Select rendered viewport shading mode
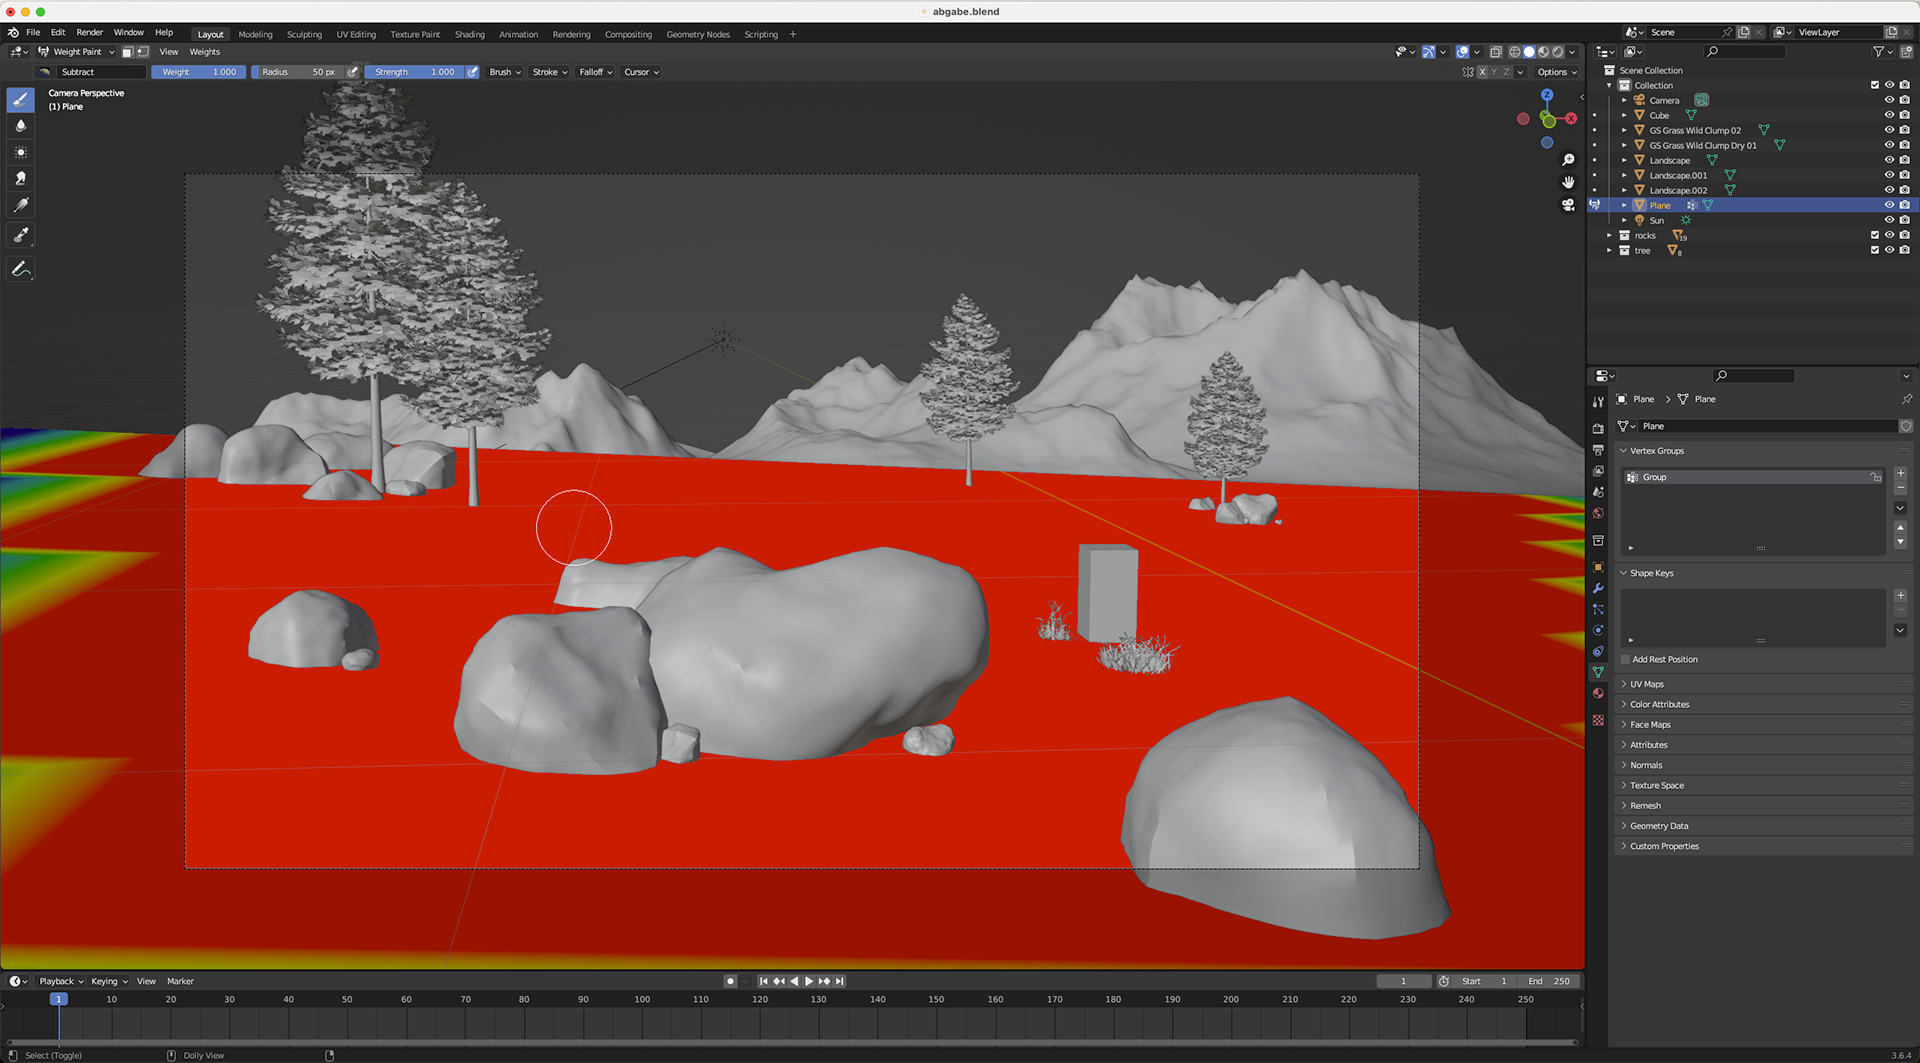The image size is (1920, 1063). pyautogui.click(x=1557, y=52)
